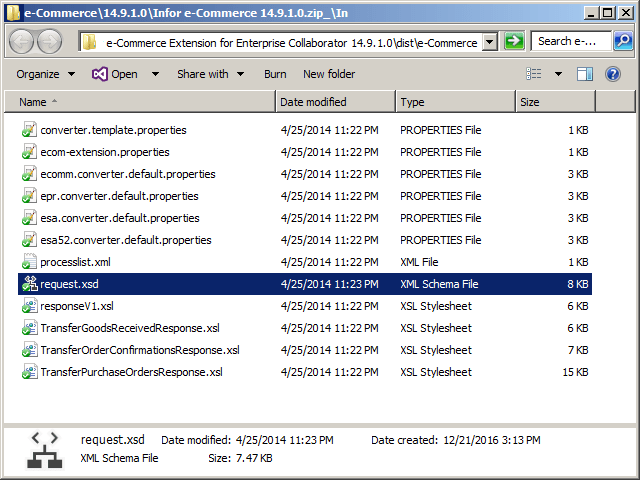Screen dimensions: 640x480
Task: Click the change view icon
Action: point(534,74)
